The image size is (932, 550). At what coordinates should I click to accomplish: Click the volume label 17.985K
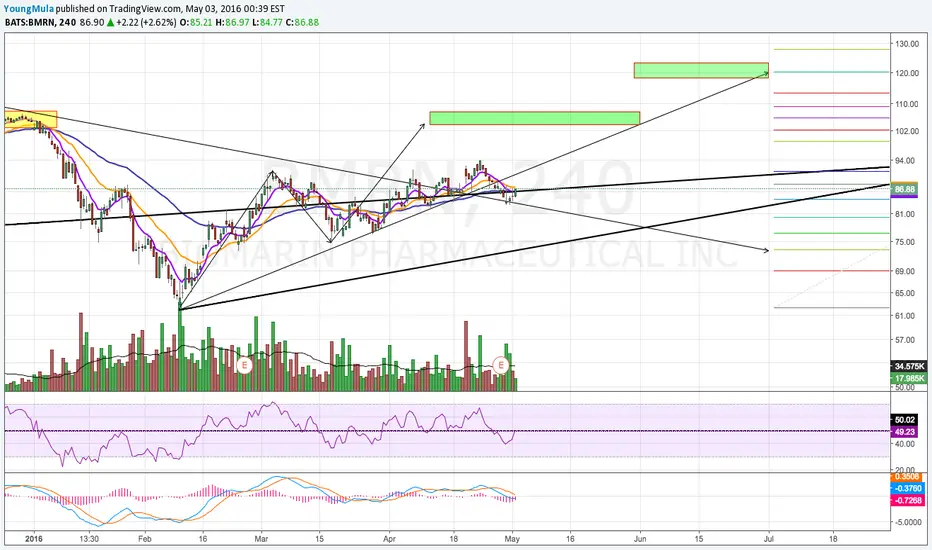908,378
